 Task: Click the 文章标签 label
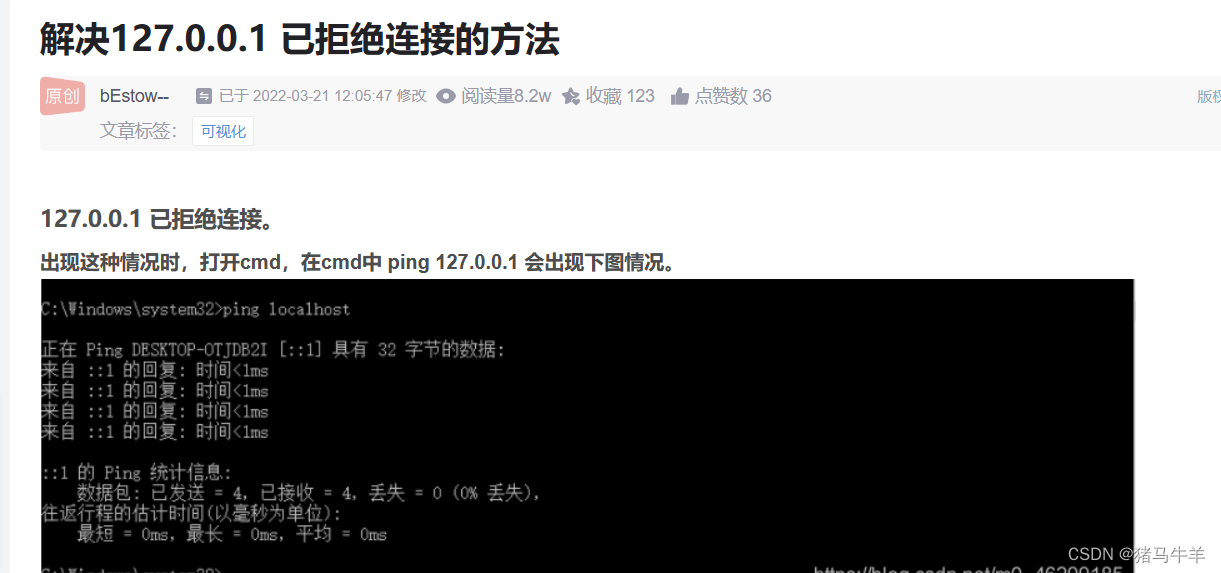139,131
